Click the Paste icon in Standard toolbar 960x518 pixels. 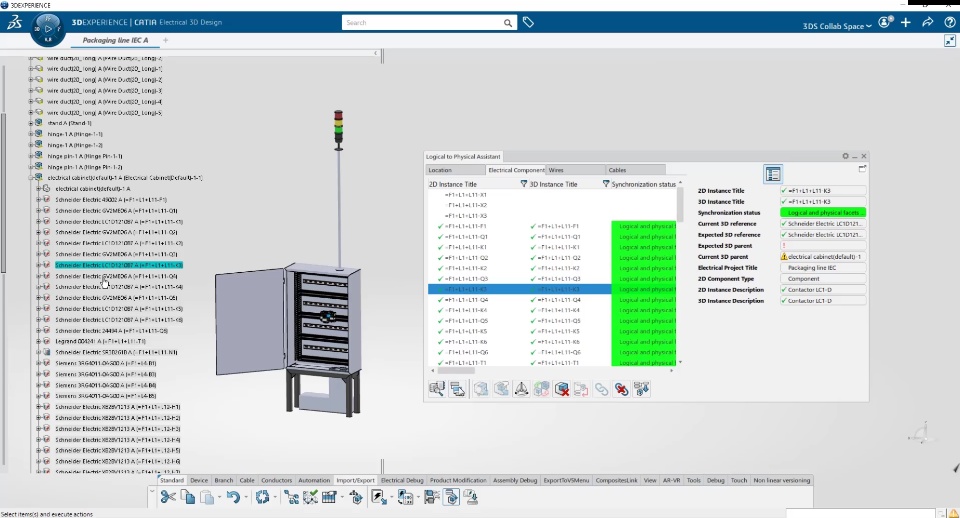[207, 497]
